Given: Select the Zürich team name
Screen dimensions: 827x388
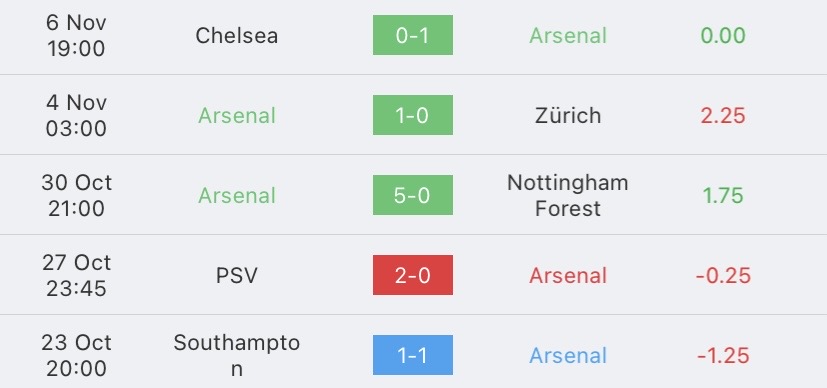Looking at the screenshot, I should tap(568, 115).
